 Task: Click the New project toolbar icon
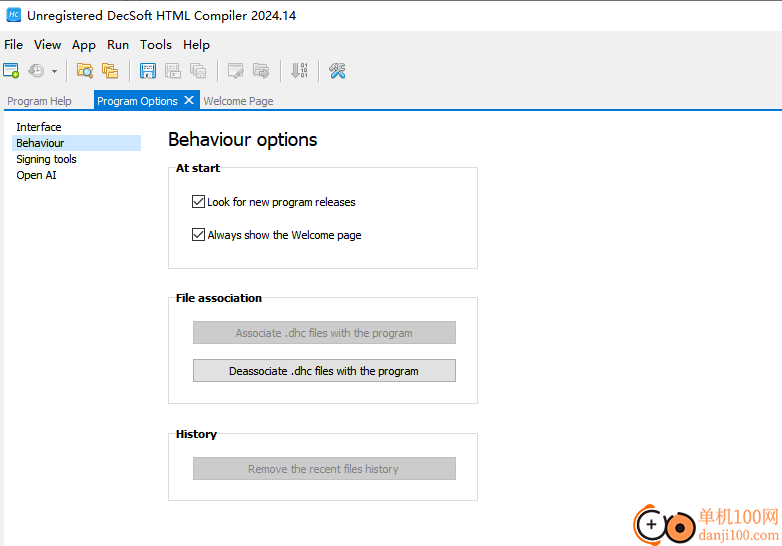[11, 71]
